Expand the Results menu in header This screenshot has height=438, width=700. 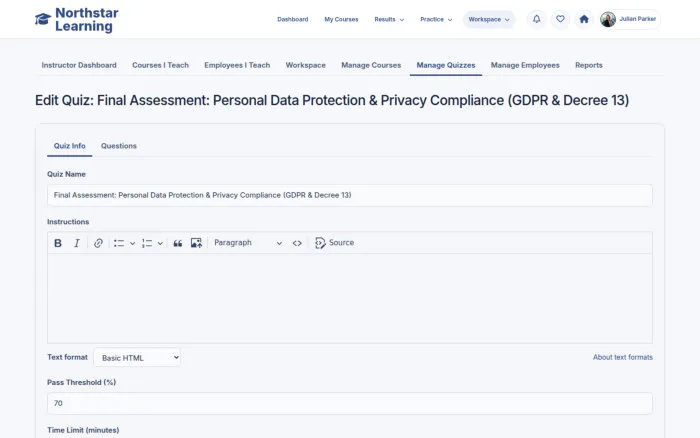click(389, 19)
